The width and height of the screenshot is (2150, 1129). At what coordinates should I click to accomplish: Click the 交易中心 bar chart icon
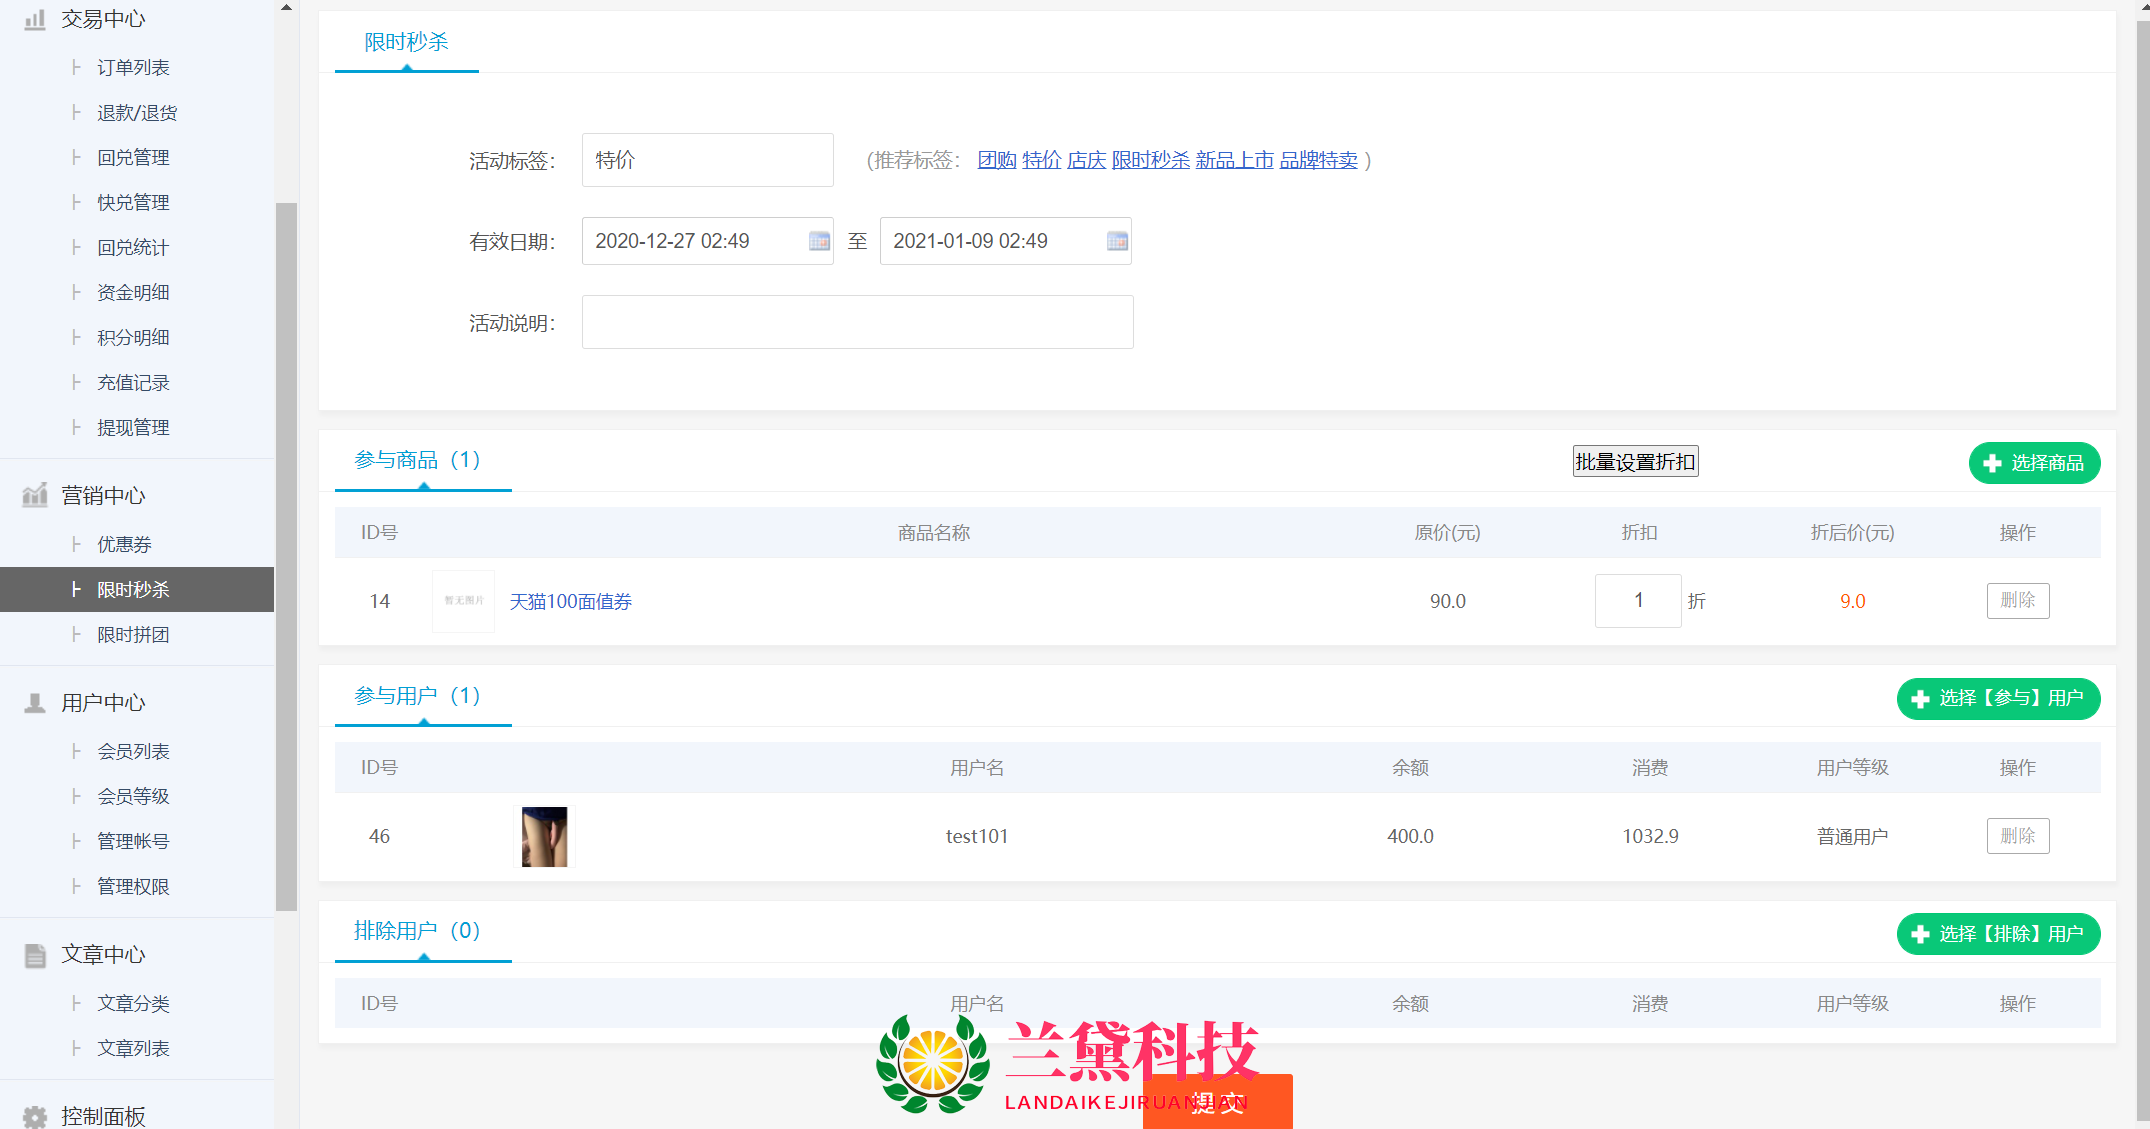35,19
